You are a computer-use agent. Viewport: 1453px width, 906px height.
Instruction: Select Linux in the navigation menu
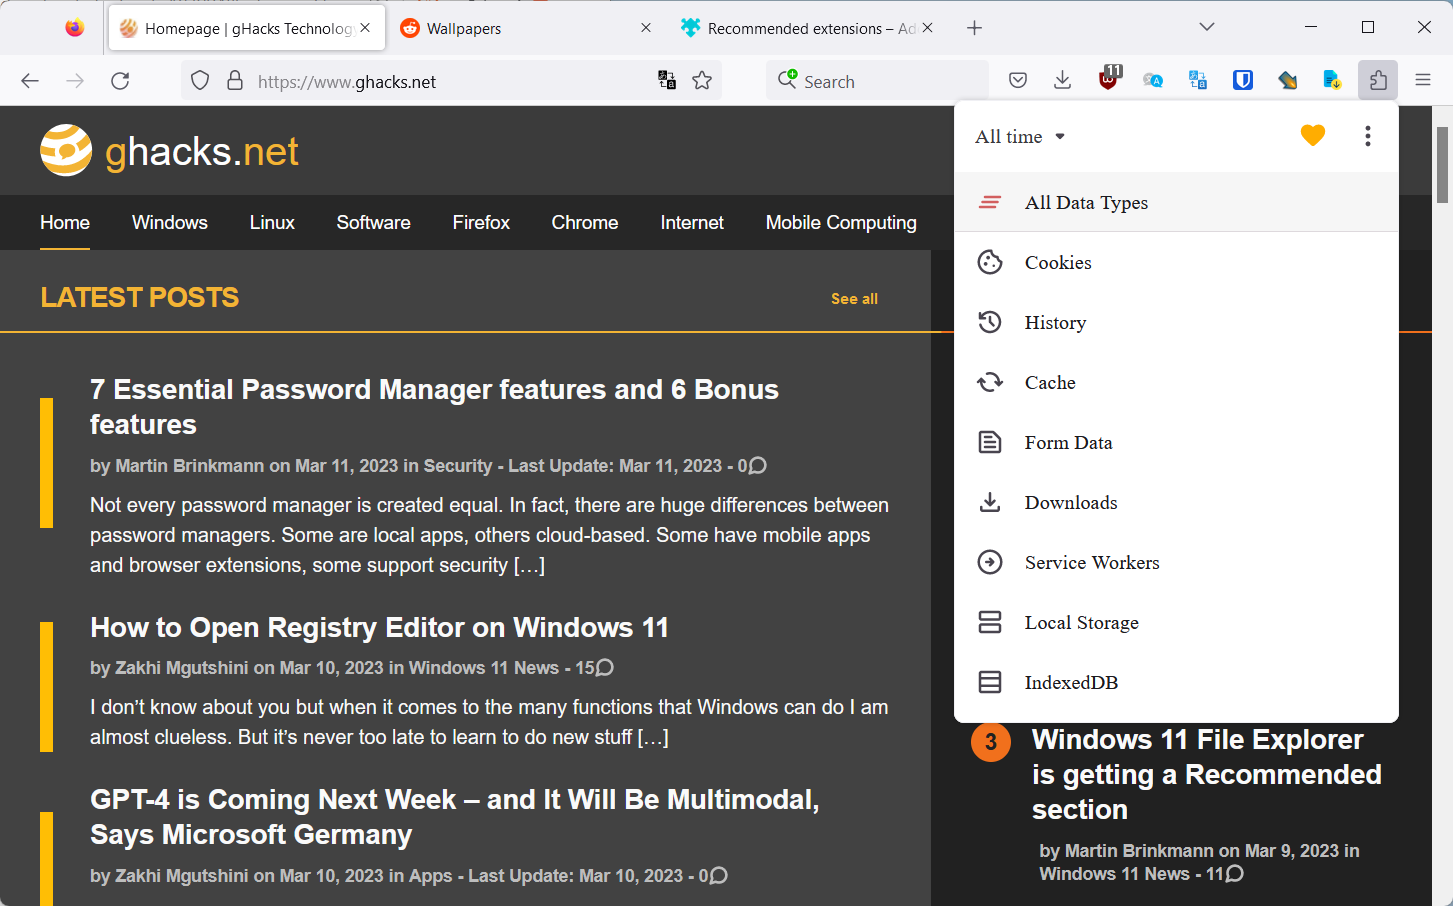tap(271, 222)
